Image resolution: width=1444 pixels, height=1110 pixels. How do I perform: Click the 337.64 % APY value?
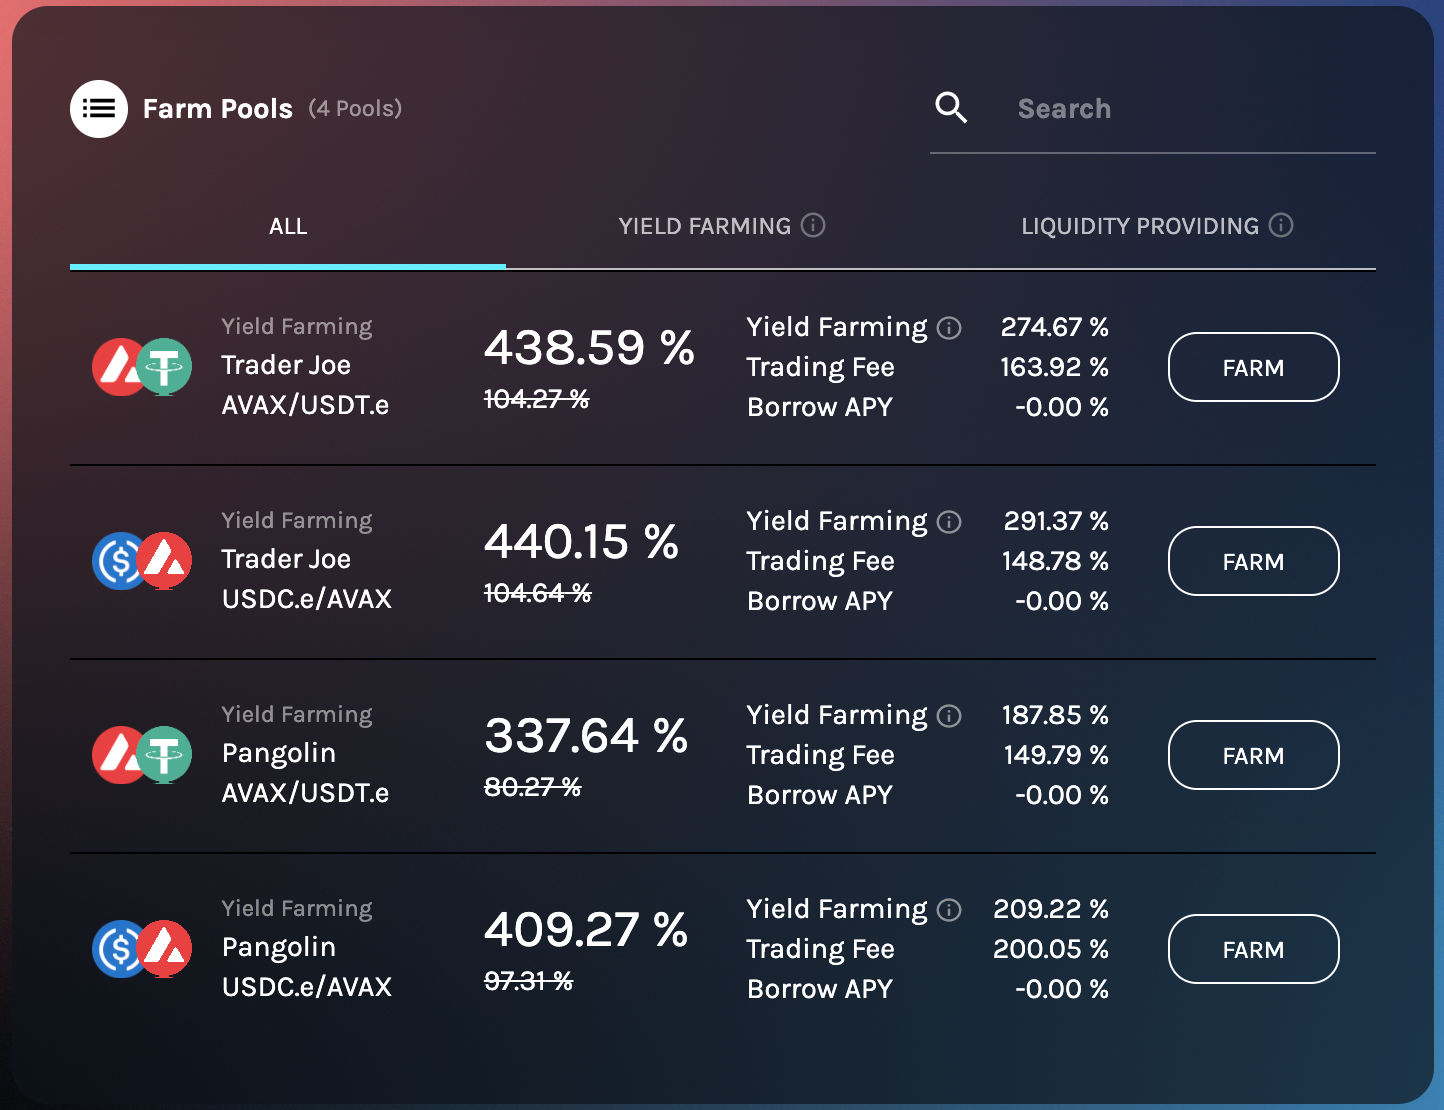(586, 736)
